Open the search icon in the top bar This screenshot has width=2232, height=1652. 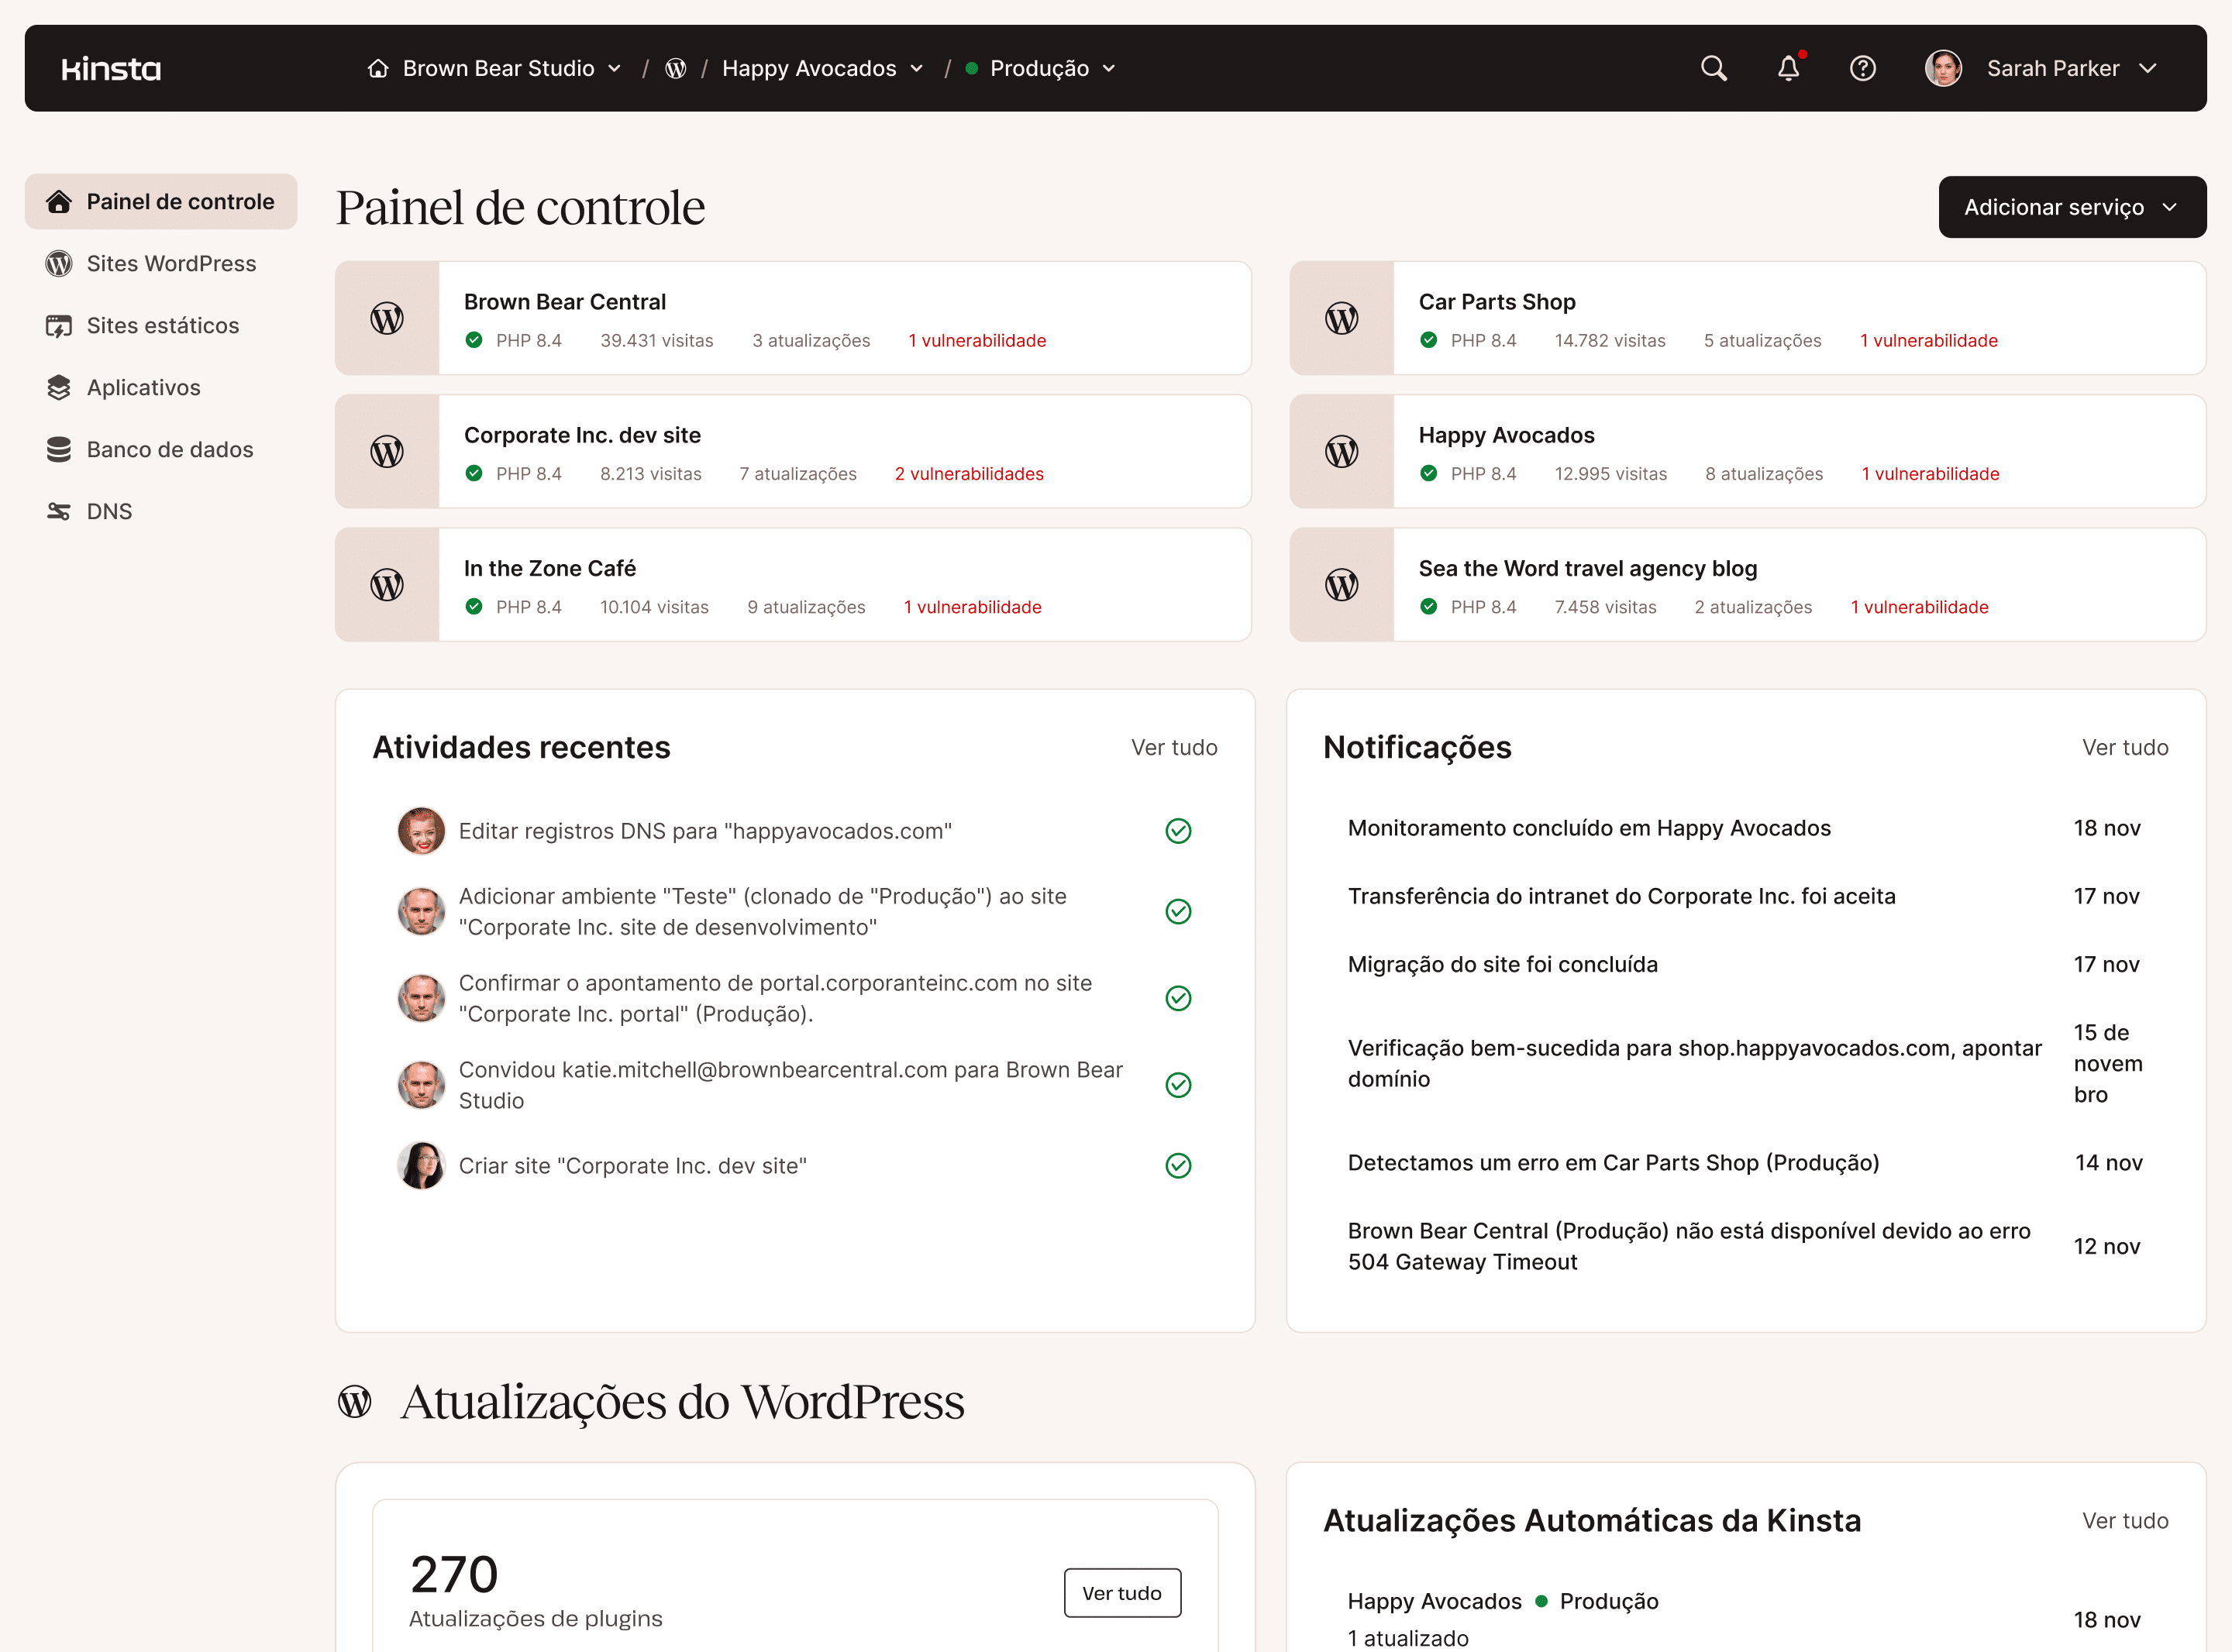(1713, 68)
